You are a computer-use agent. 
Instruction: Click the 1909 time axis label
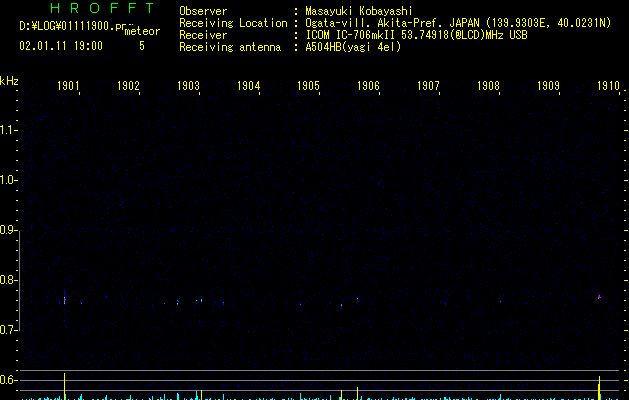point(548,85)
